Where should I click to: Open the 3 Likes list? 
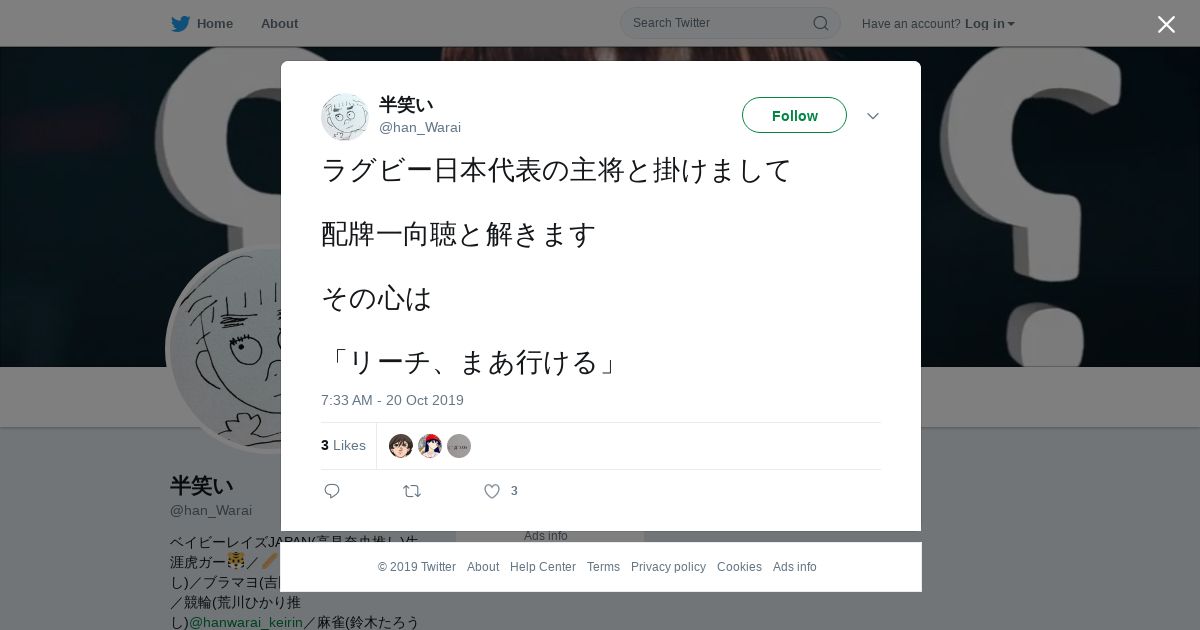click(x=343, y=445)
